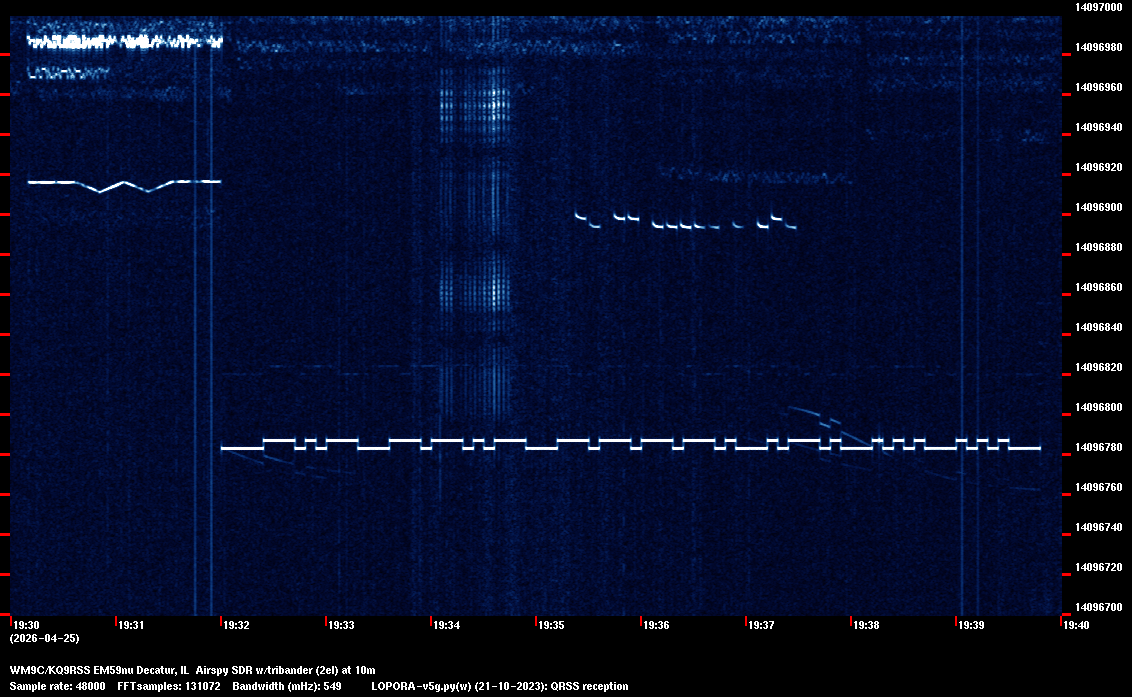Image resolution: width=1132 pixels, height=697 pixels.
Task: Click the 19:35 time axis label
Action: point(552,625)
